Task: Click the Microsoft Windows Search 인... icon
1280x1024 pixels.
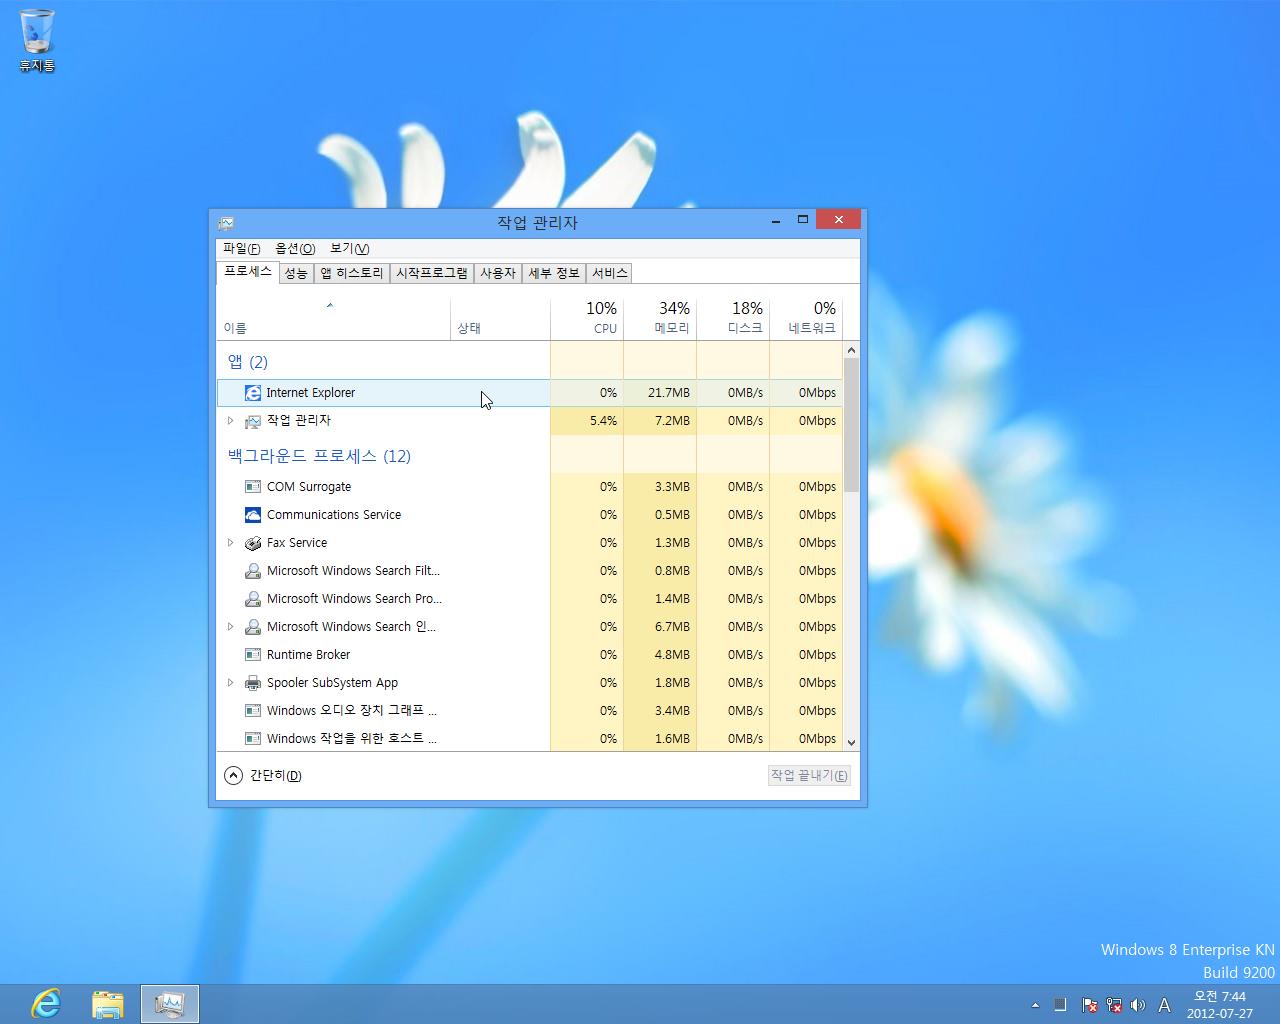Action: coord(253,627)
